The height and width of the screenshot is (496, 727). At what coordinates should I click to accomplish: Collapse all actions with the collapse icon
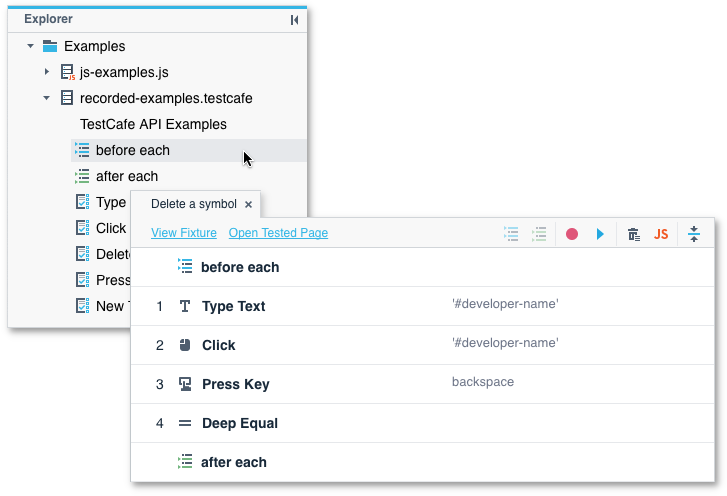coord(694,234)
